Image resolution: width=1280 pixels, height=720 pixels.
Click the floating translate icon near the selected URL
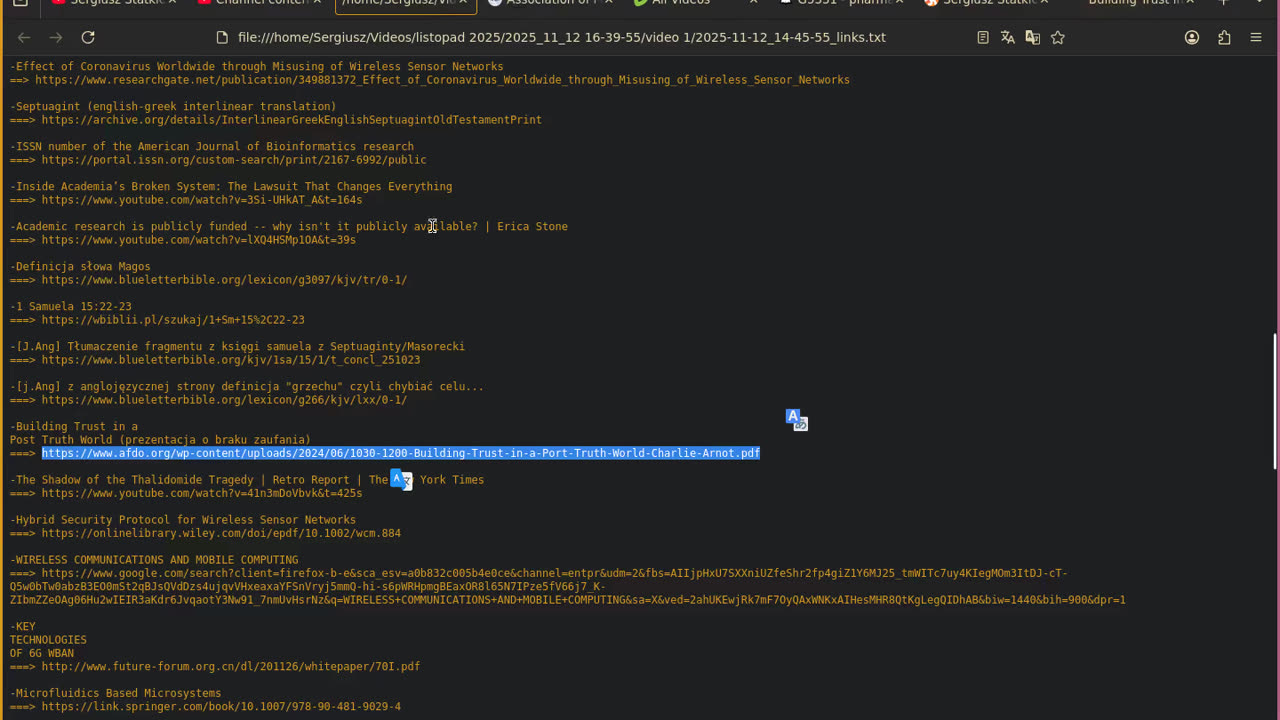tap(796, 420)
